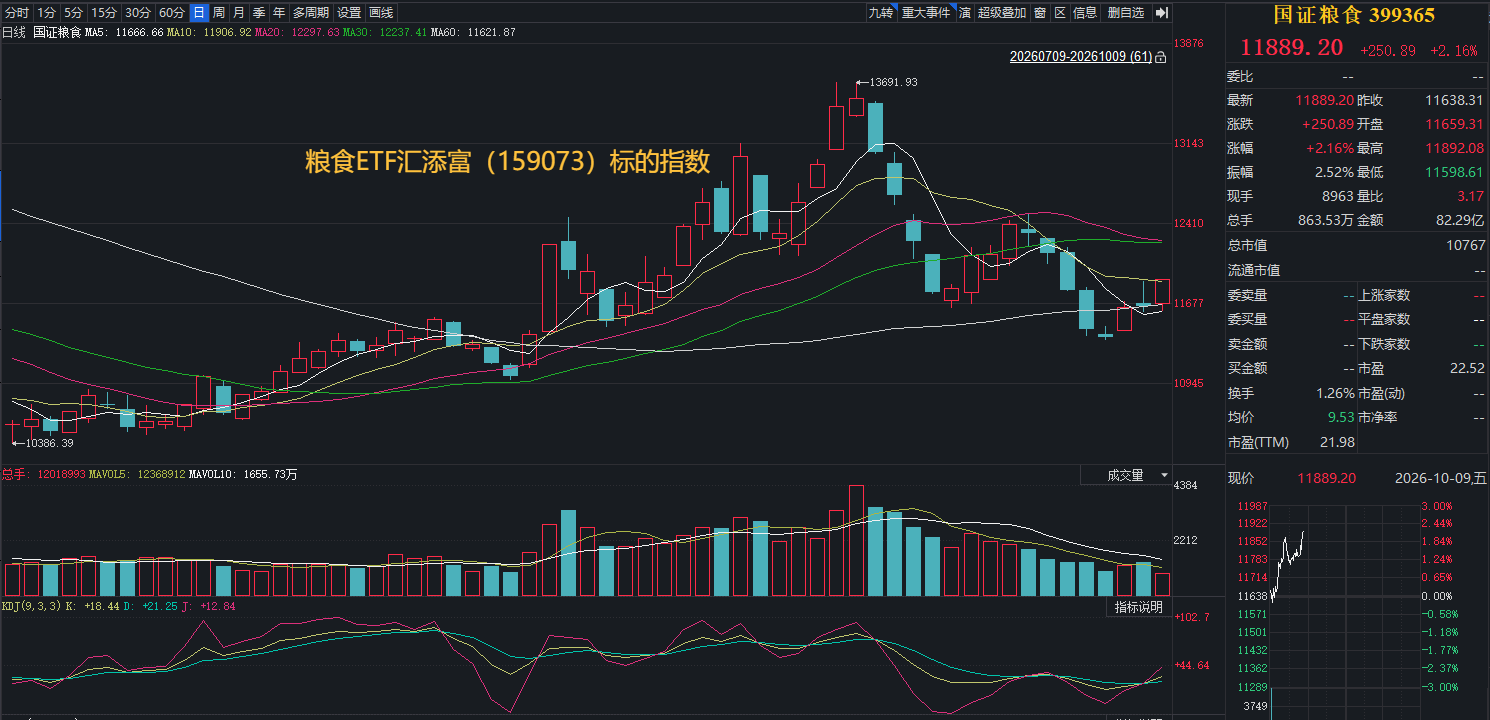Click the 13691.93 high price marker
Image resolution: width=1490 pixels, height=720 pixels.
[x=894, y=82]
